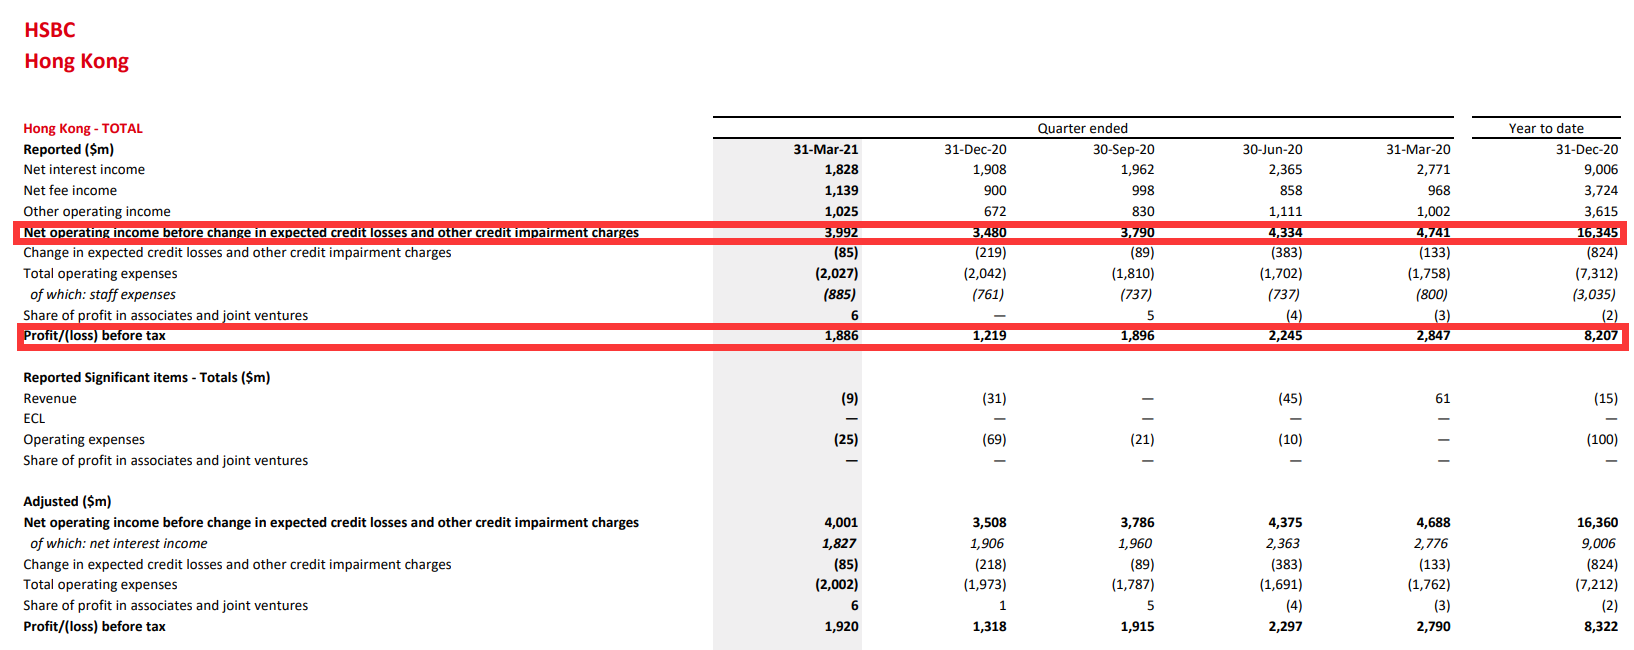This screenshot has height=650, width=1634.
Task: Click the Net interest income row label
Action: click(x=84, y=170)
